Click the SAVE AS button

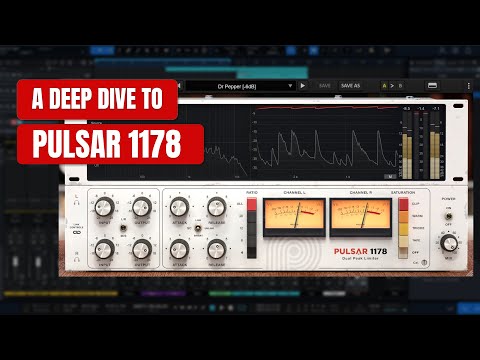pyautogui.click(x=350, y=86)
